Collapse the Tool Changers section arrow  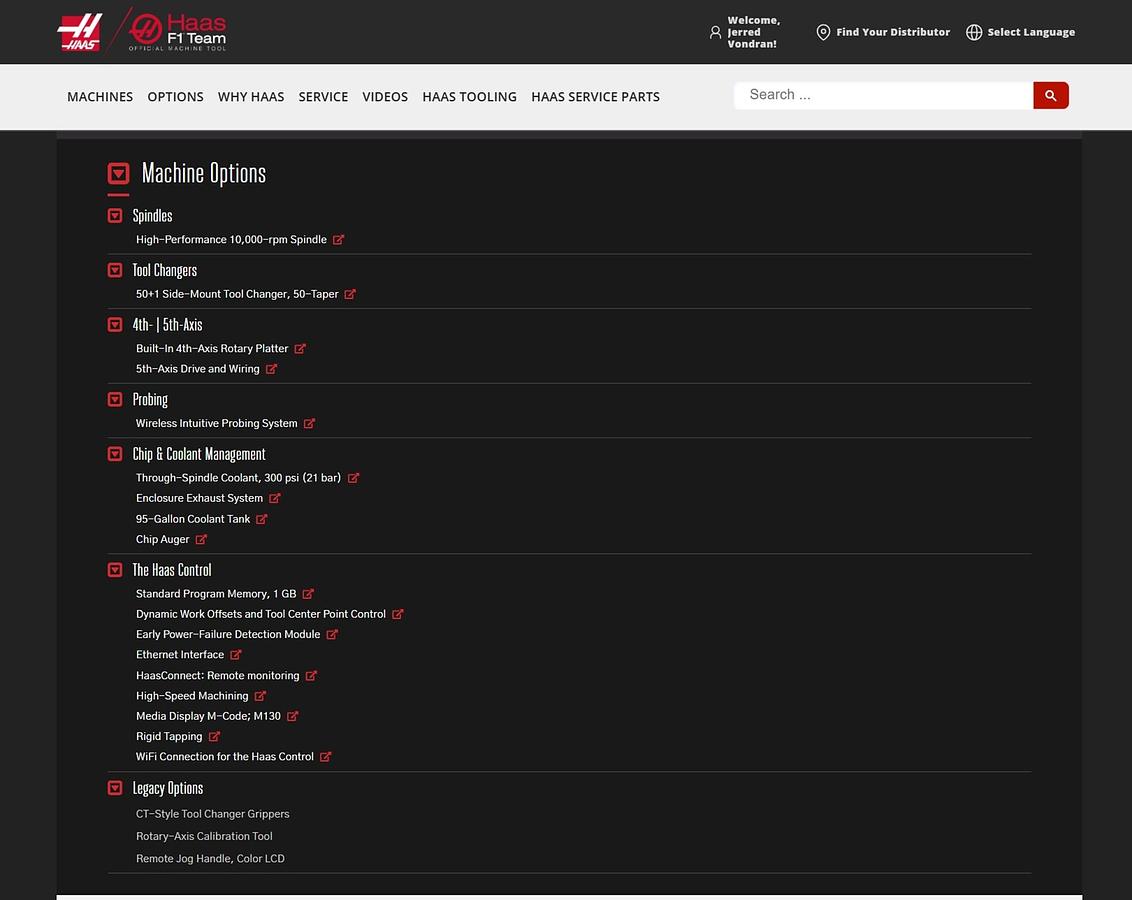pyautogui.click(x=115, y=270)
